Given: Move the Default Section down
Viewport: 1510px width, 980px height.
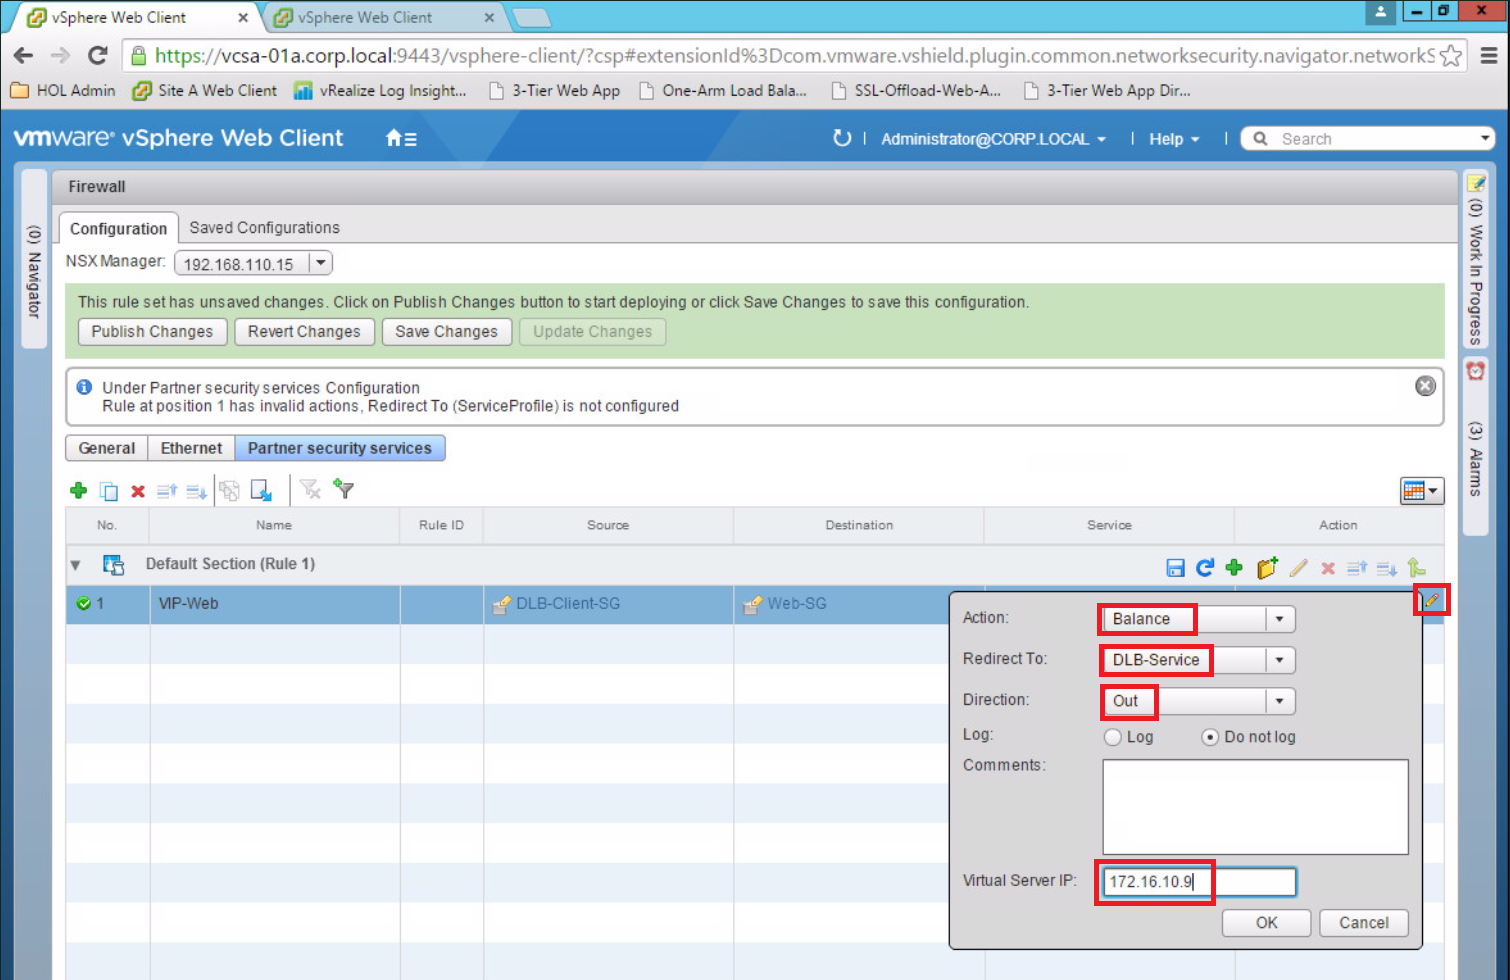Looking at the screenshot, I should 1386,568.
